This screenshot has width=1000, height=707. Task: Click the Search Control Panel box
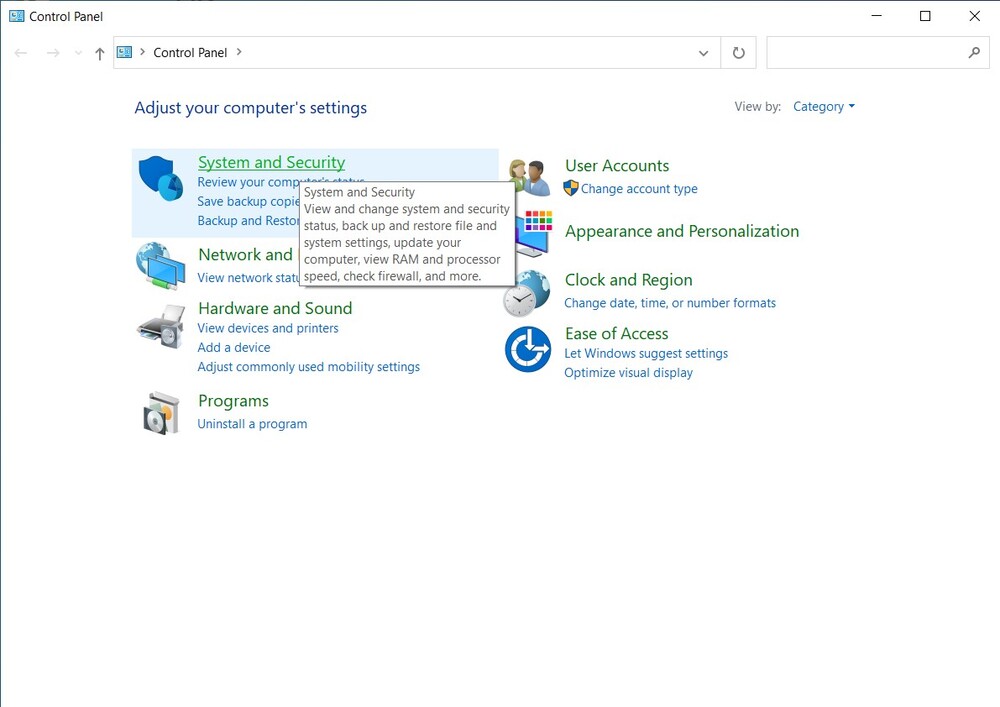pos(866,53)
